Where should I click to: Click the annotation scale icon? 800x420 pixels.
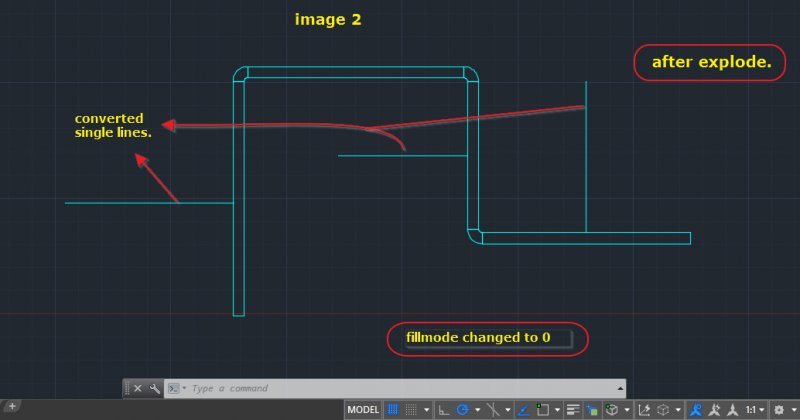[733, 410]
